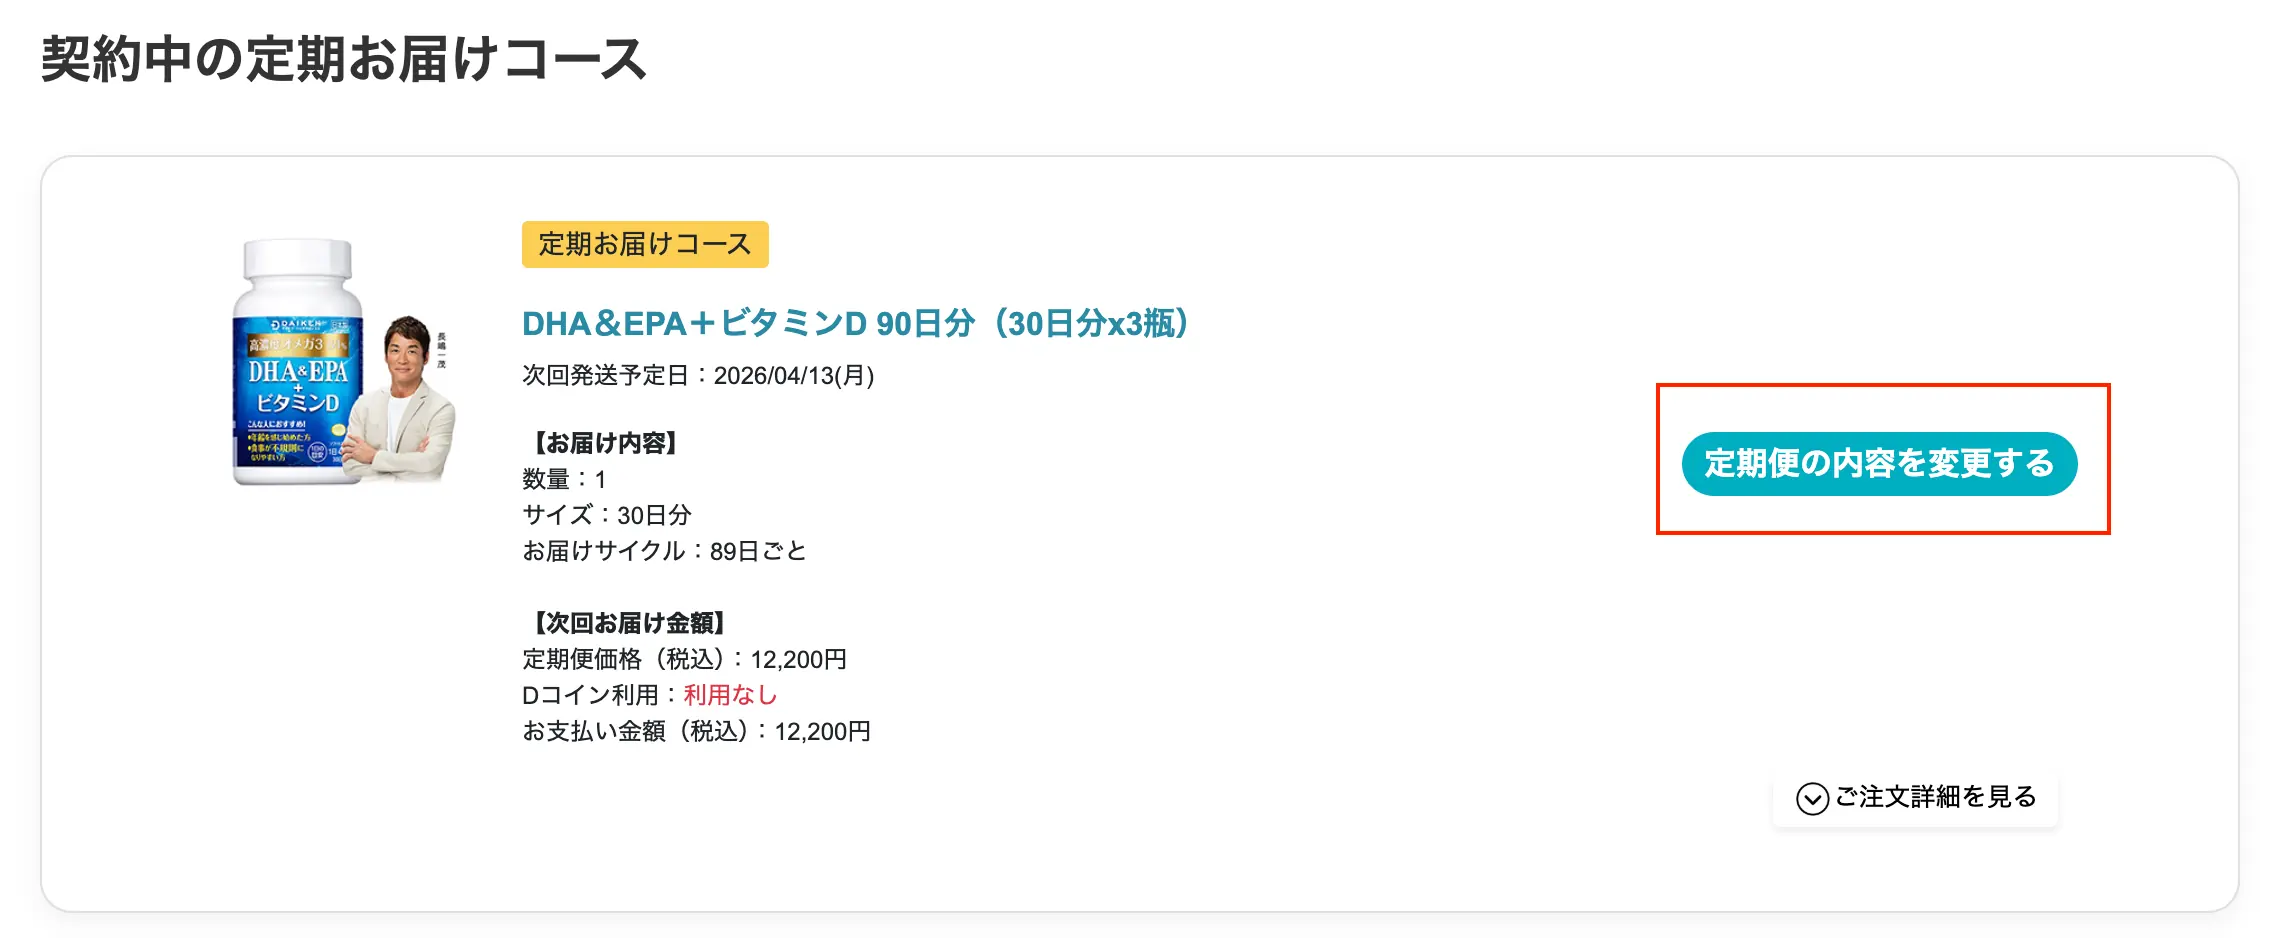2272x938 pixels.
Task: Click the DHA&EPA supplement bottle image
Action: (x=297, y=390)
